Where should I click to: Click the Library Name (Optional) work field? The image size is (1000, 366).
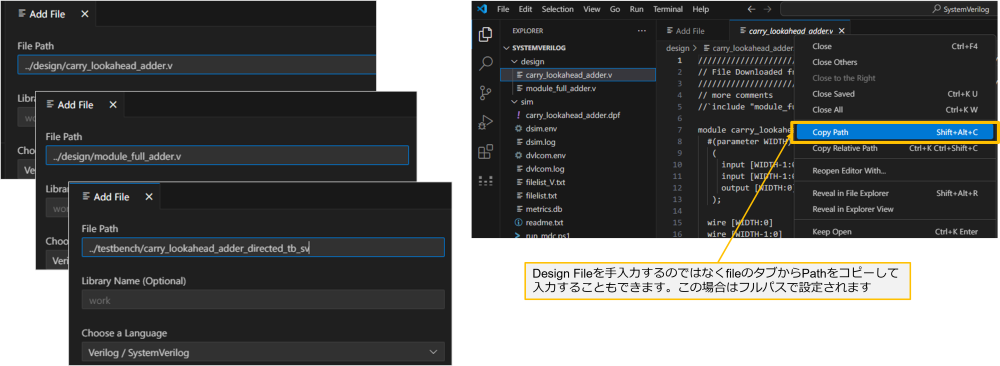pos(263,300)
